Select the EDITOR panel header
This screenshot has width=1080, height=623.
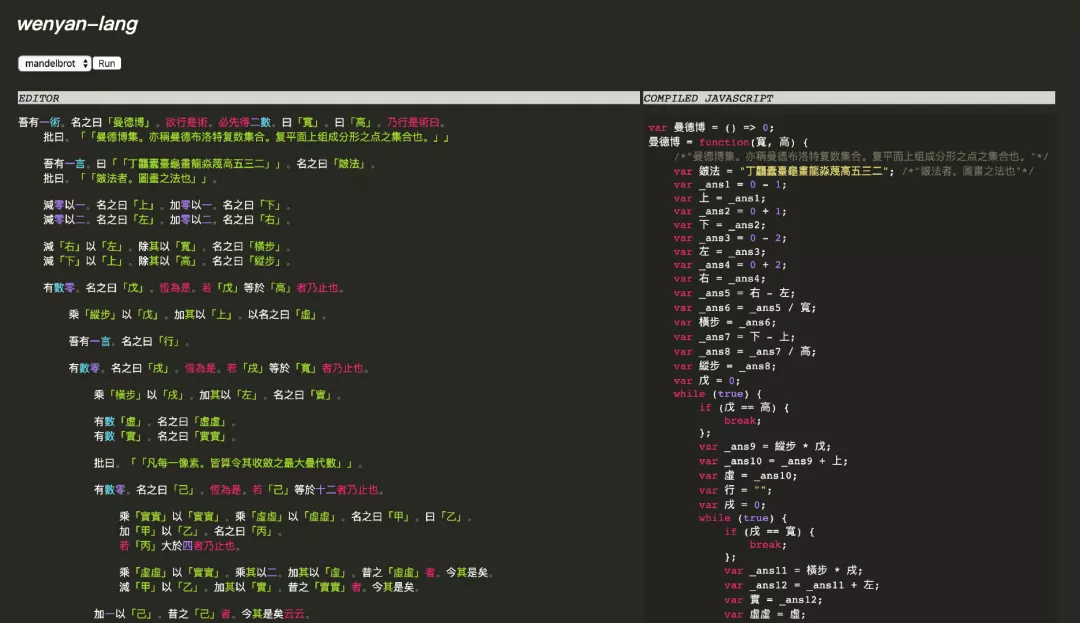[x=329, y=98]
